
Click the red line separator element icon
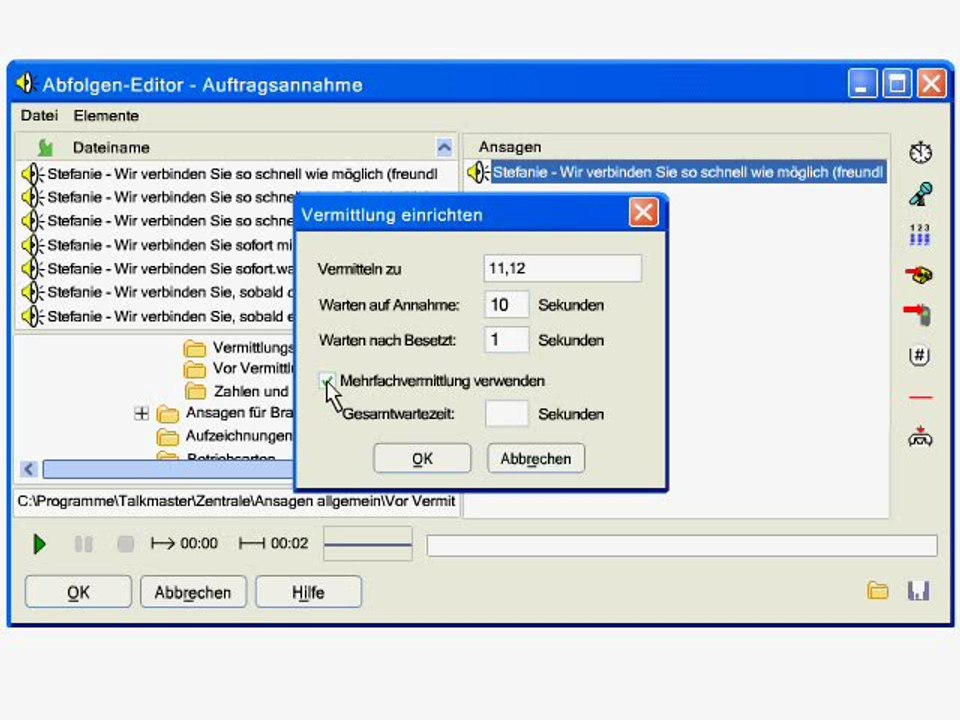coord(920,397)
